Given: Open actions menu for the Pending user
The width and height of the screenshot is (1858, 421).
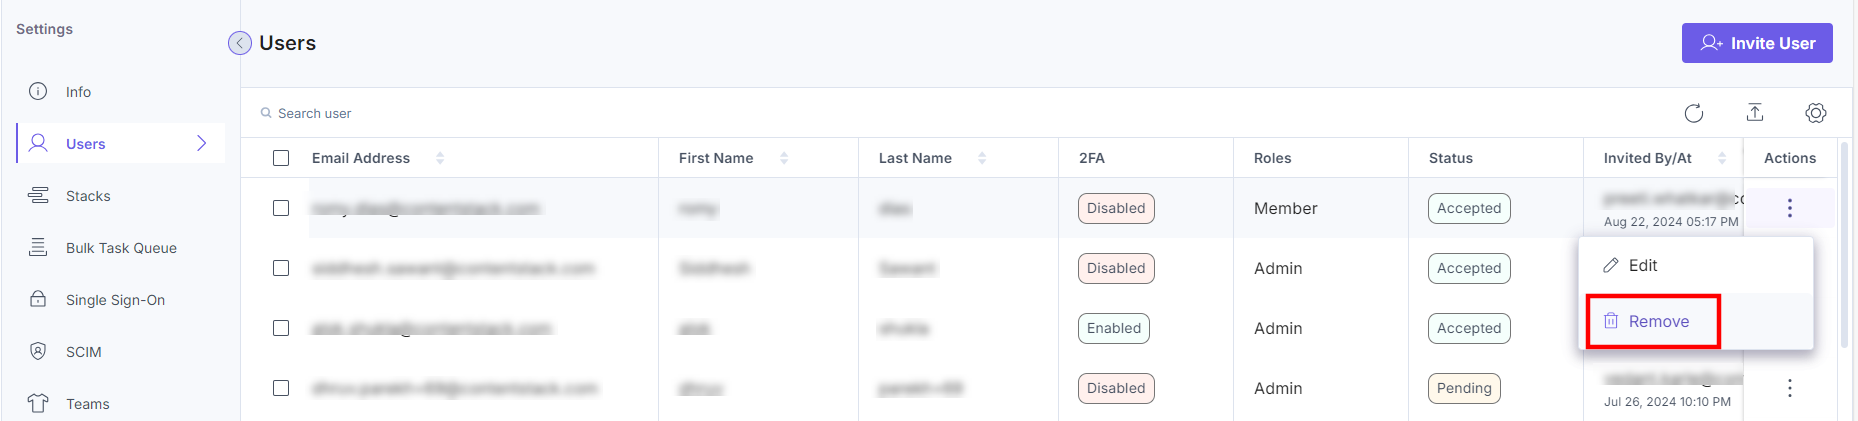Looking at the screenshot, I should point(1789,388).
